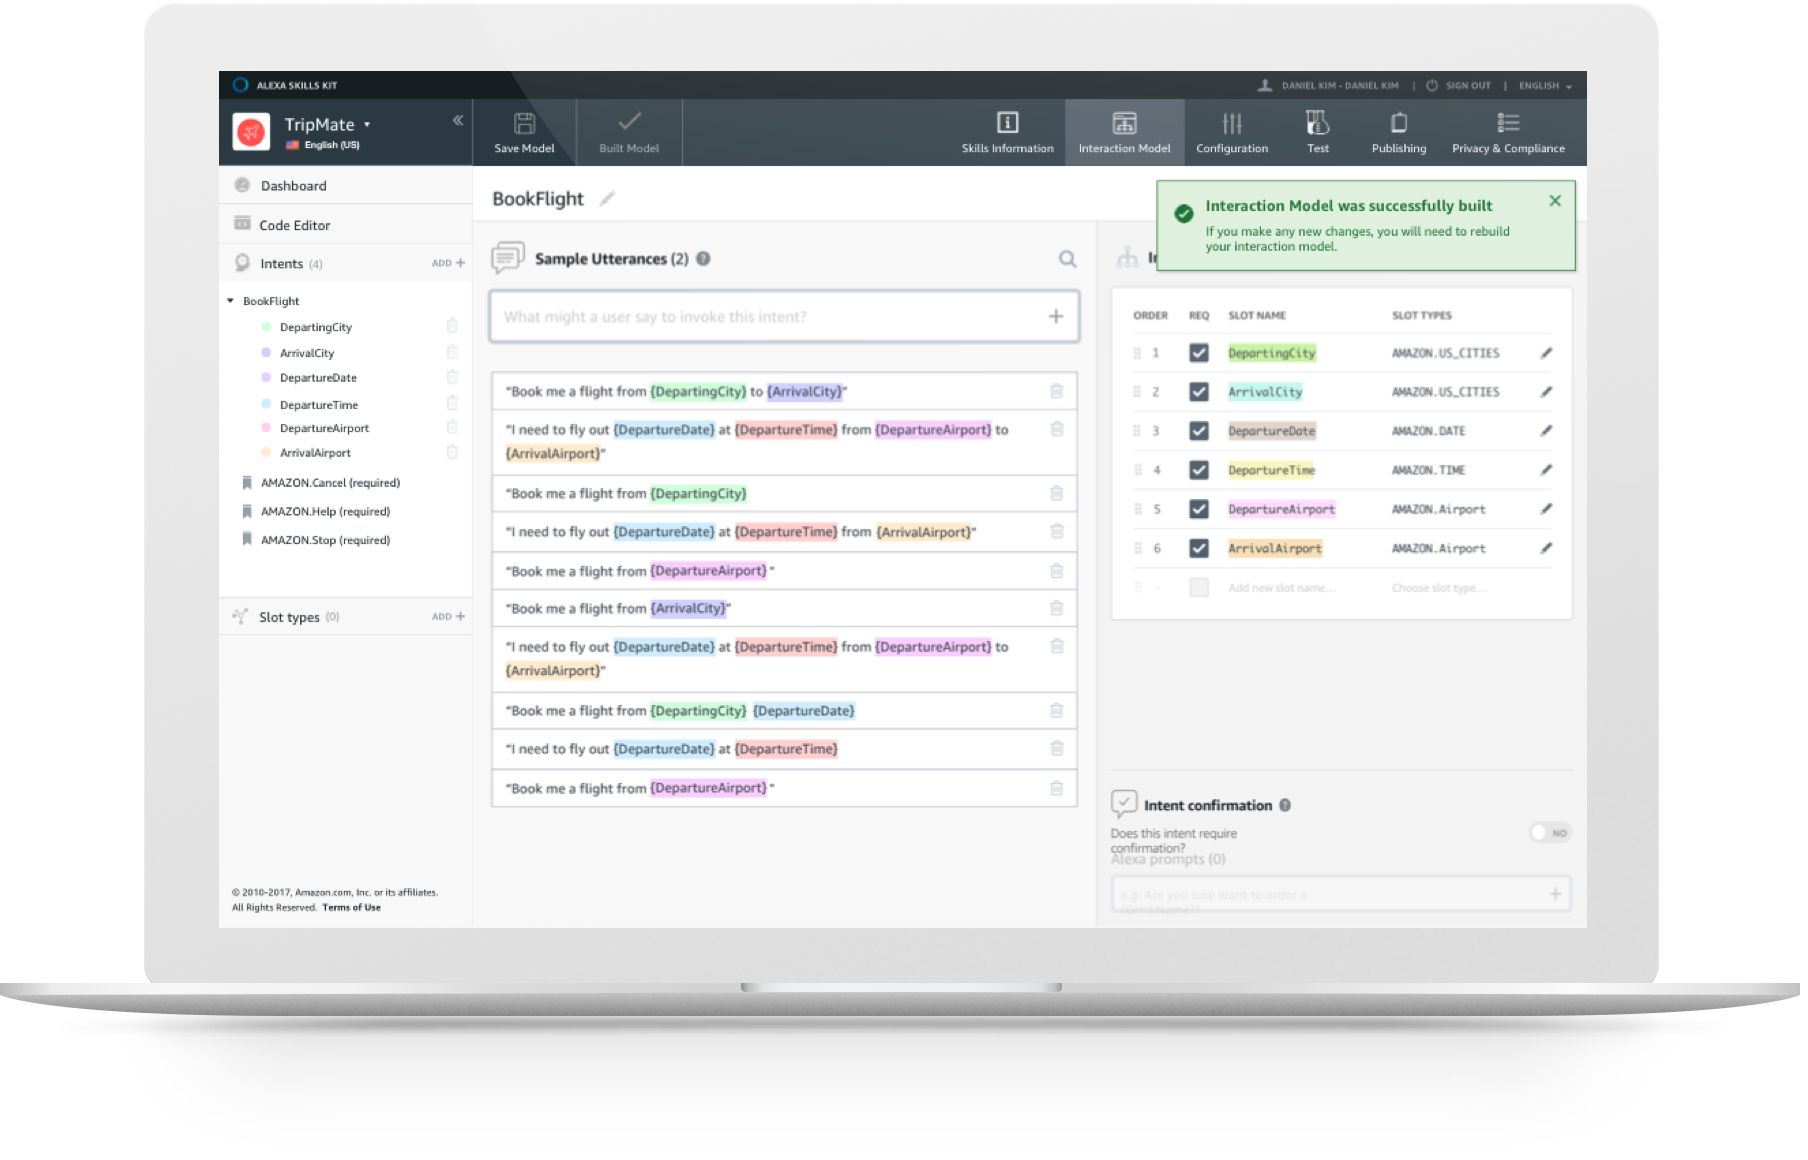
Task: Go to the Test tab
Action: click(x=1318, y=133)
